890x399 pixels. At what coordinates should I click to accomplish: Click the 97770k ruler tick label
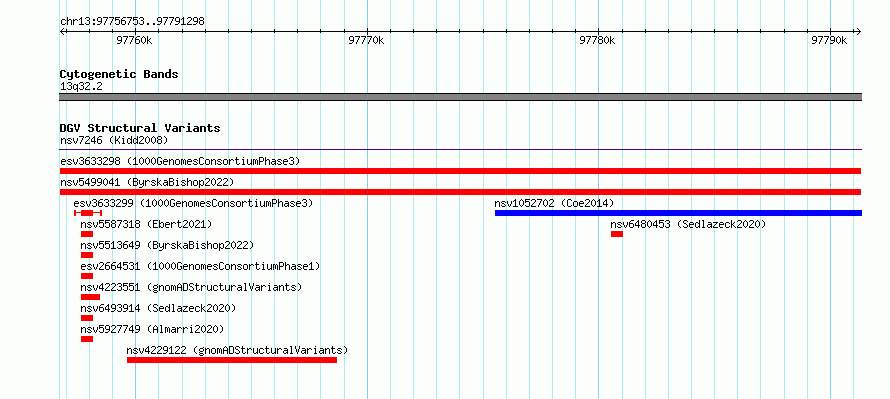pyautogui.click(x=366, y=40)
